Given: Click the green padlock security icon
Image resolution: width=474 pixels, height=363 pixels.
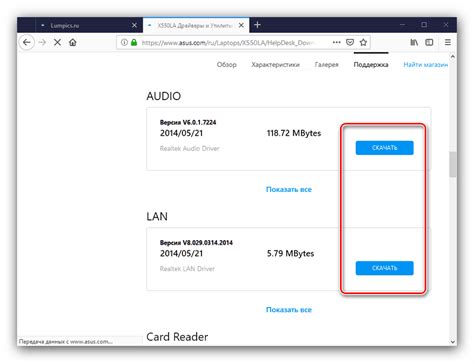Looking at the screenshot, I should [134, 42].
